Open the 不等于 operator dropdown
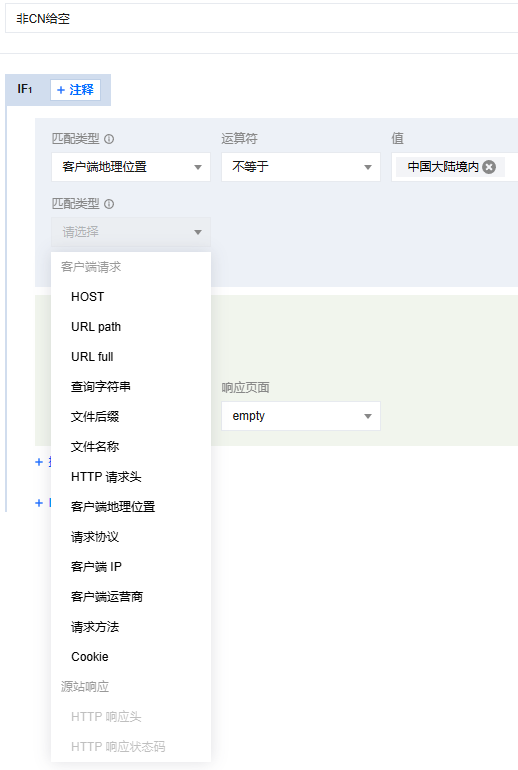 tap(300, 167)
